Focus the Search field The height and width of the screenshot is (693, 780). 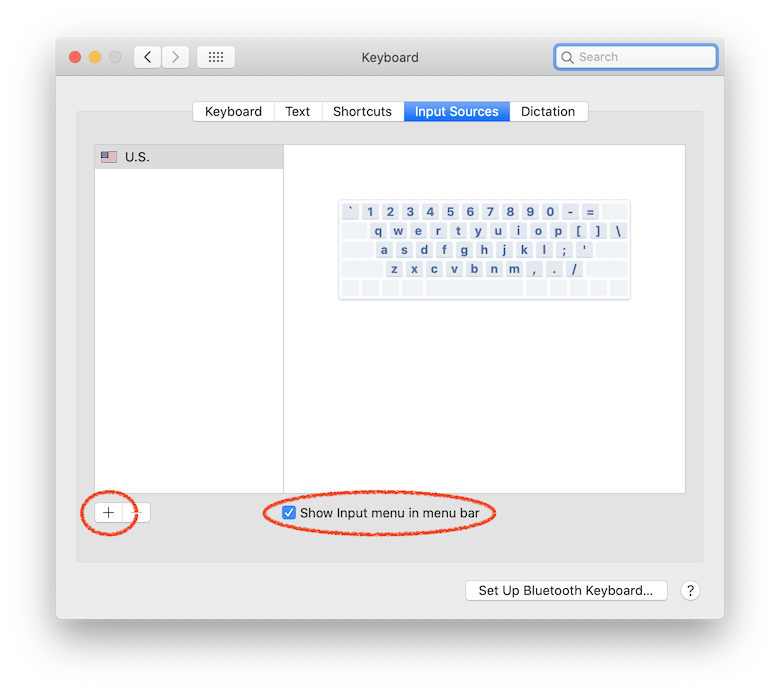tap(636, 57)
